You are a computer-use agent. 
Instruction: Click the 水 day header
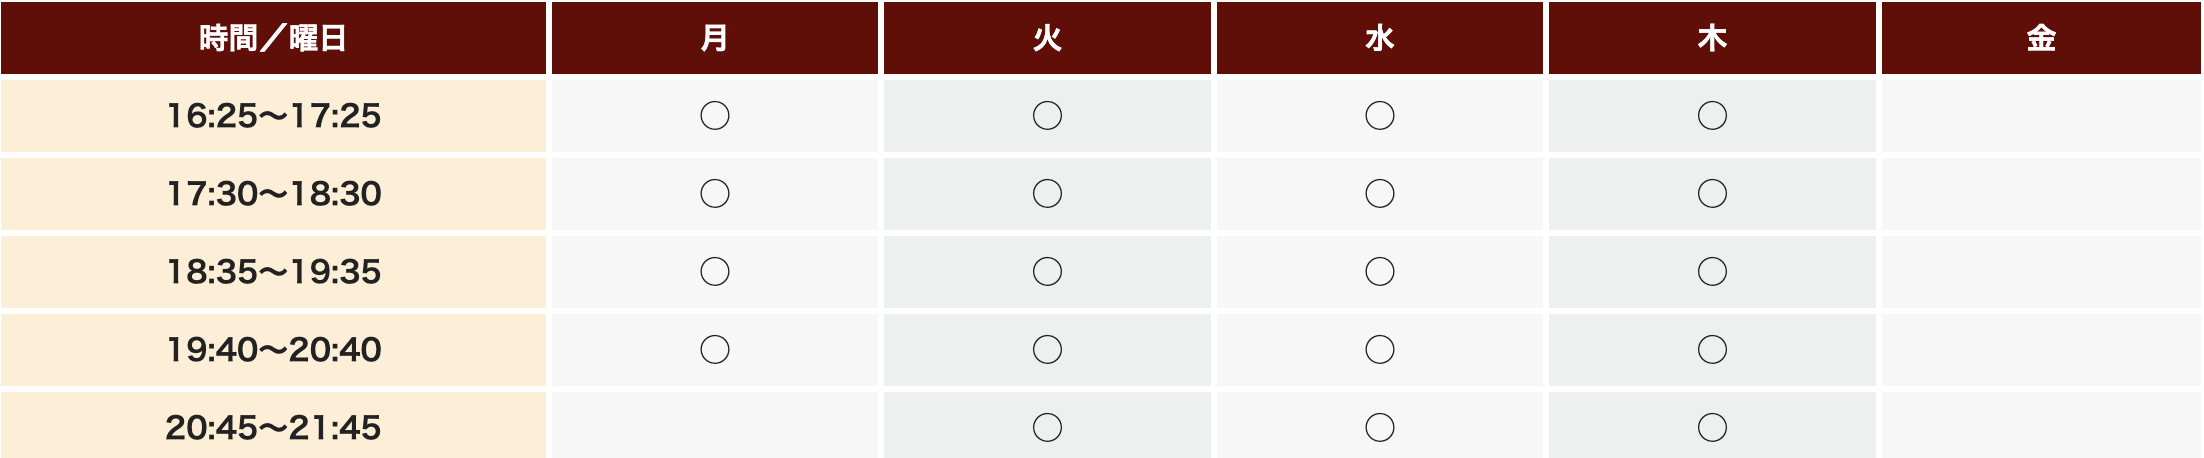[x=1379, y=38]
